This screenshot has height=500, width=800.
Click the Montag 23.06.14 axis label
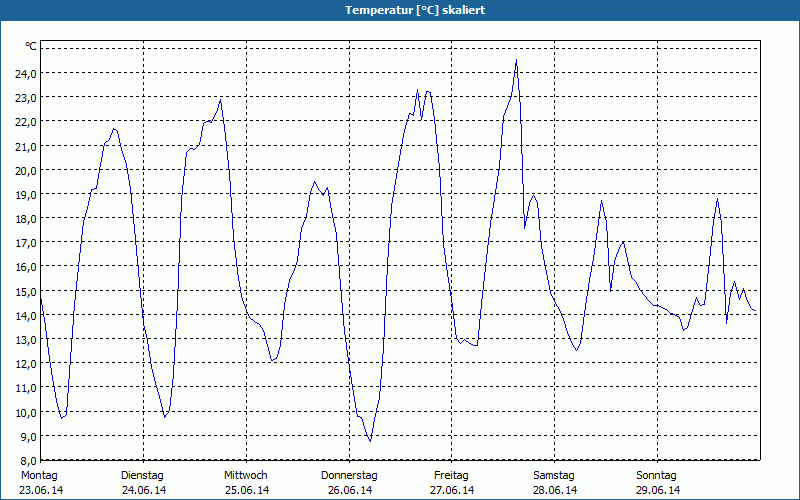pos(41,483)
